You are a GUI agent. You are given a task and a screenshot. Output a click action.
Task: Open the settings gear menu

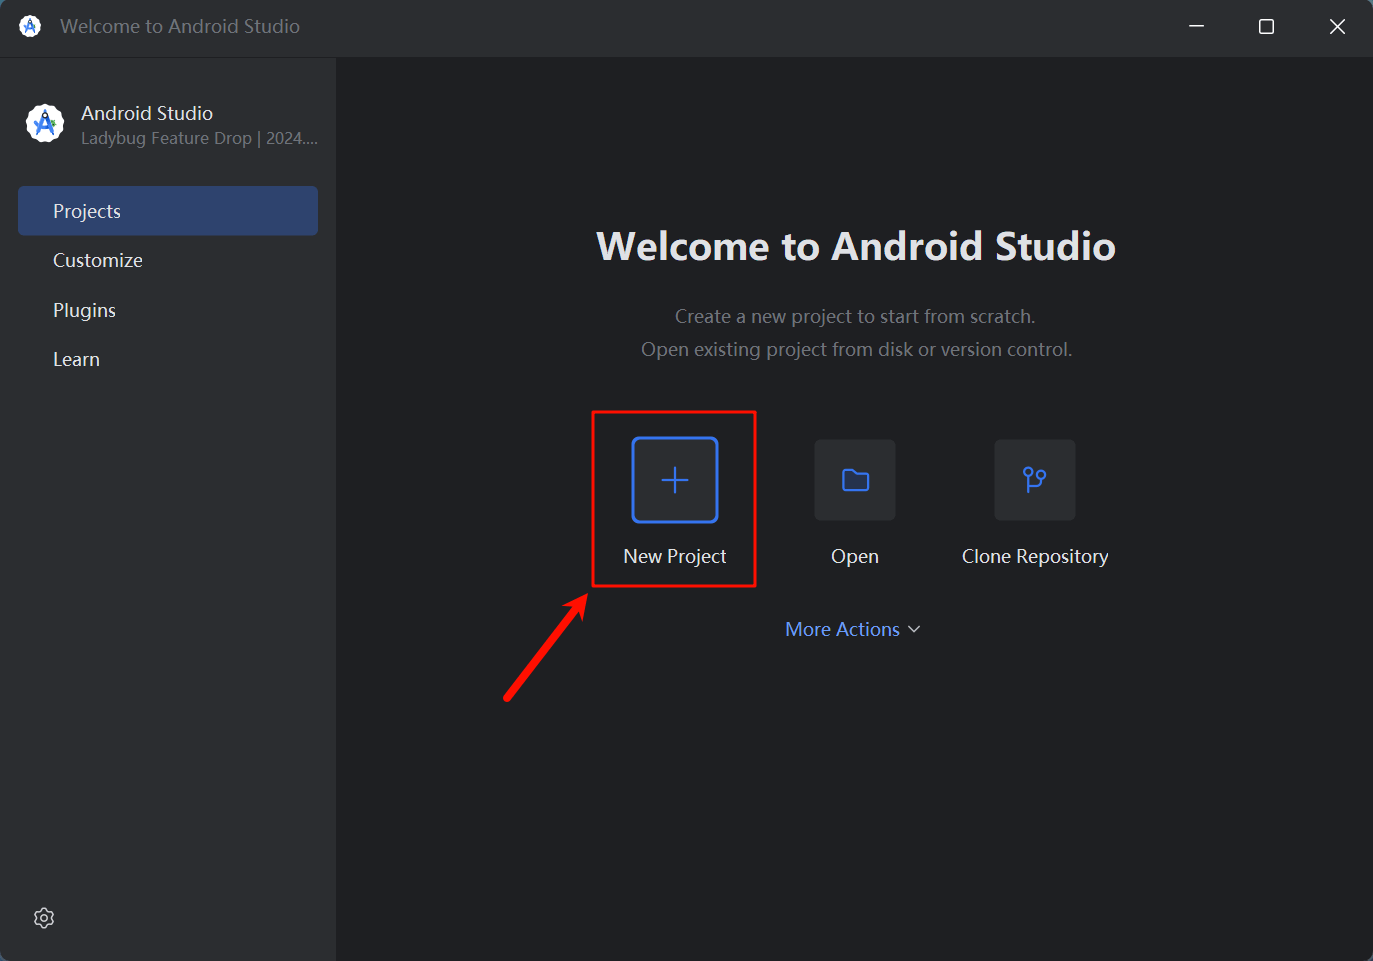click(x=44, y=918)
